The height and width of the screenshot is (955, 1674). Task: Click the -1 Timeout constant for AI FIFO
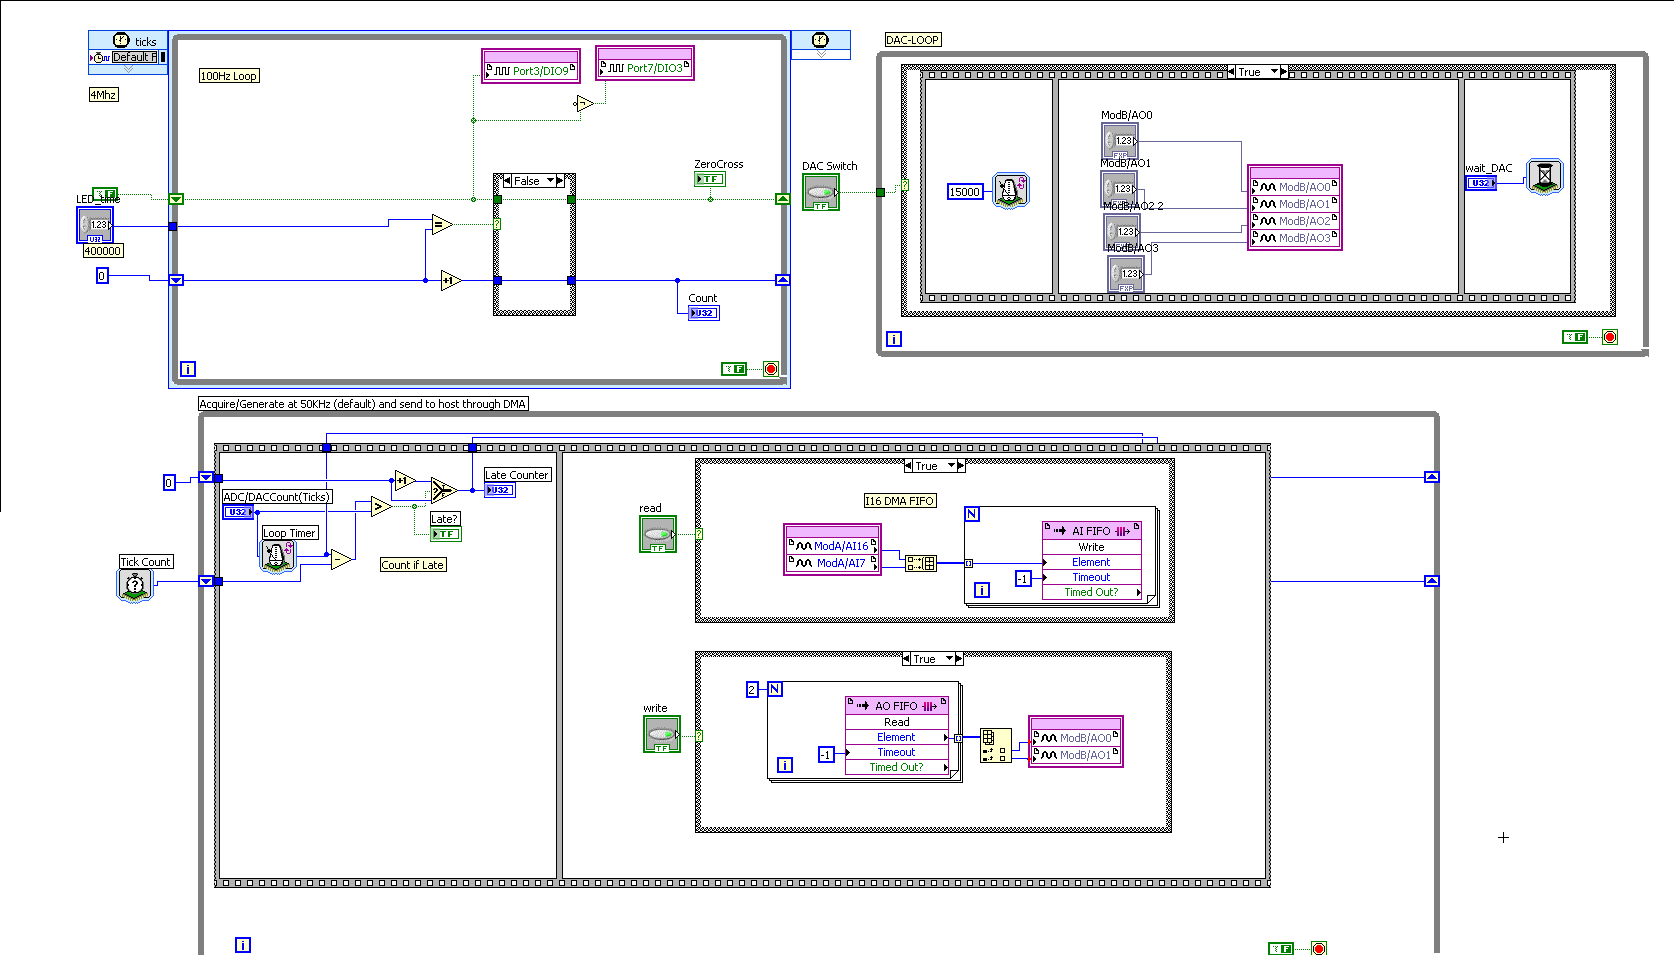pyautogui.click(x=1022, y=579)
